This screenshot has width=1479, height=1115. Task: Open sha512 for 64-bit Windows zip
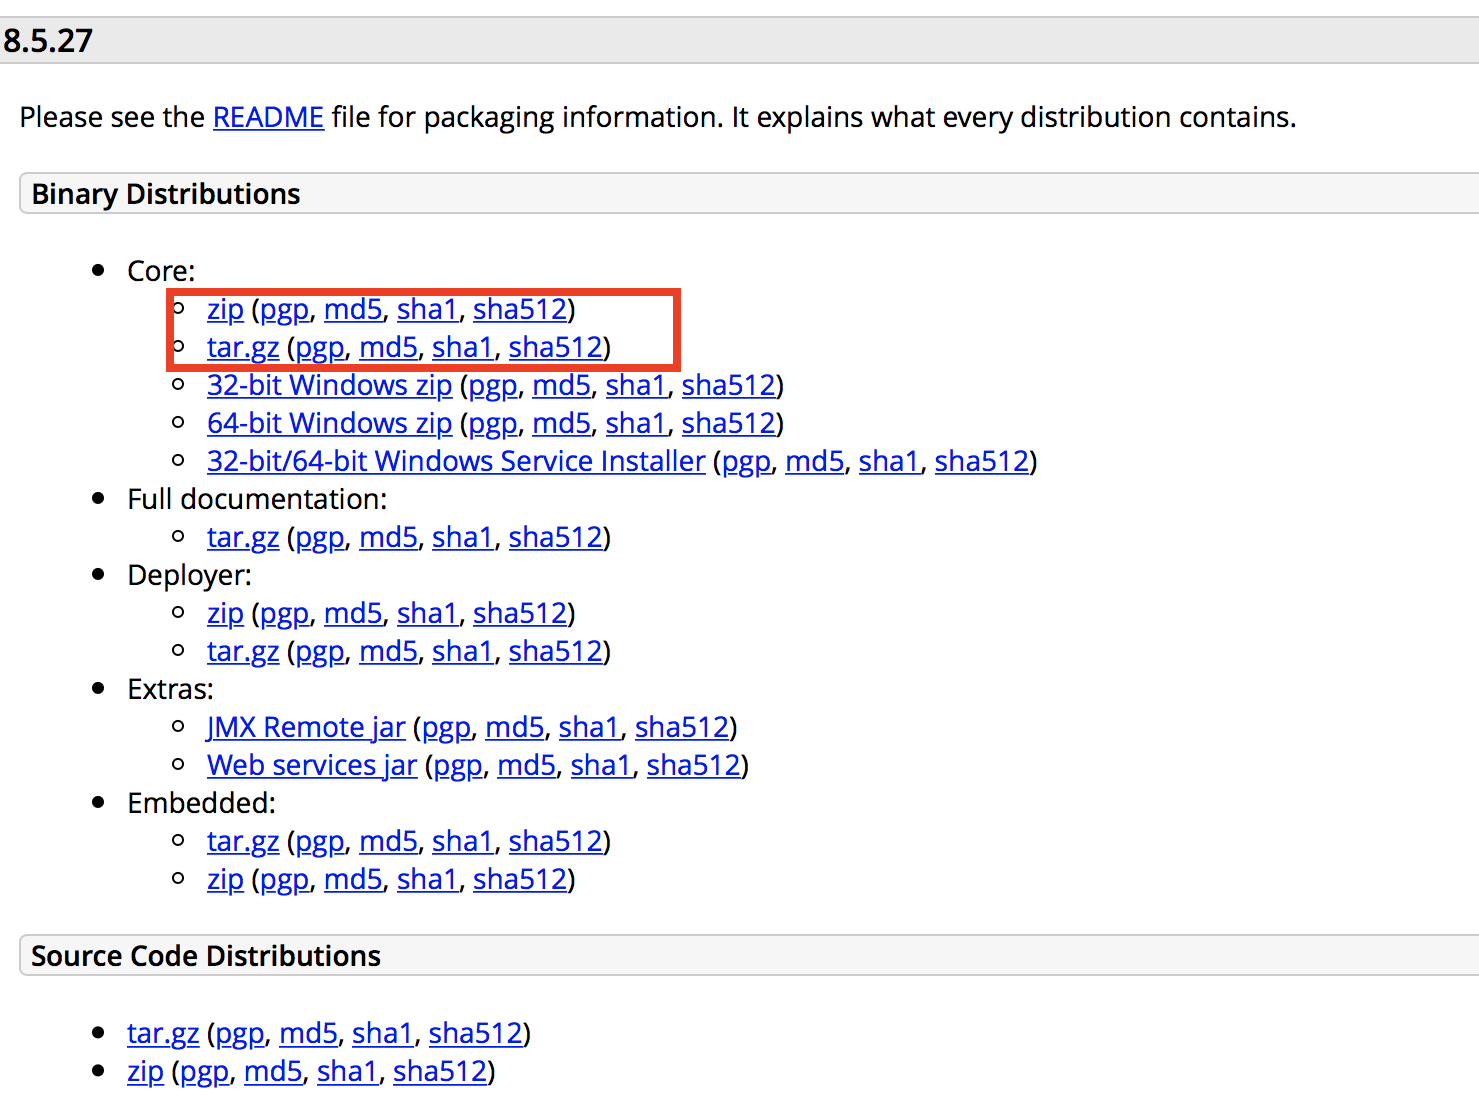(729, 424)
